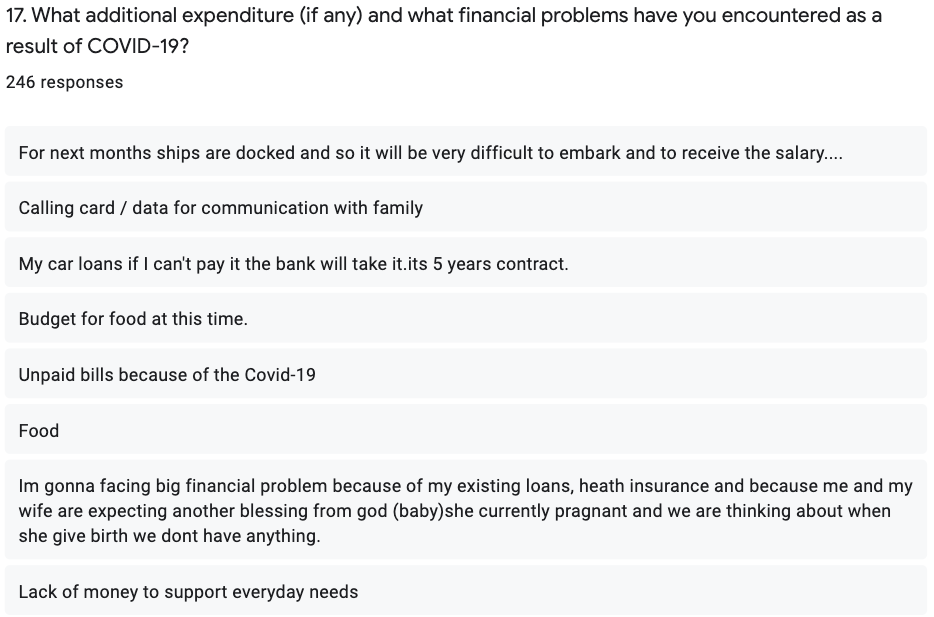
Task: Click the single-word "Food" response
Action: (x=39, y=431)
